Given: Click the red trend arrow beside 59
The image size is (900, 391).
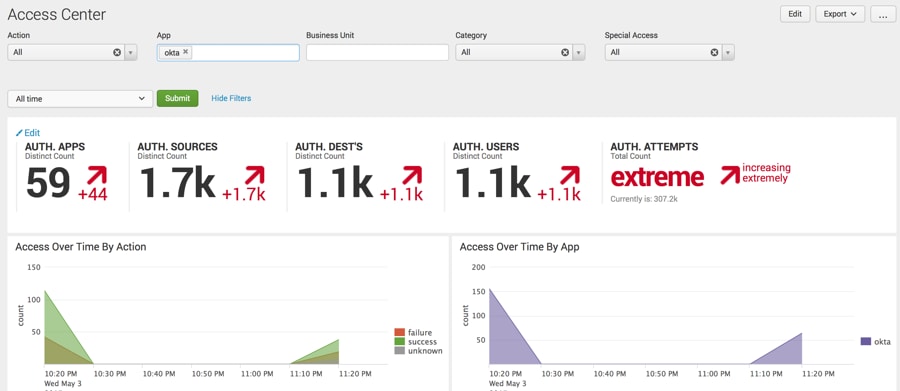Looking at the screenshot, I should pos(97,176).
